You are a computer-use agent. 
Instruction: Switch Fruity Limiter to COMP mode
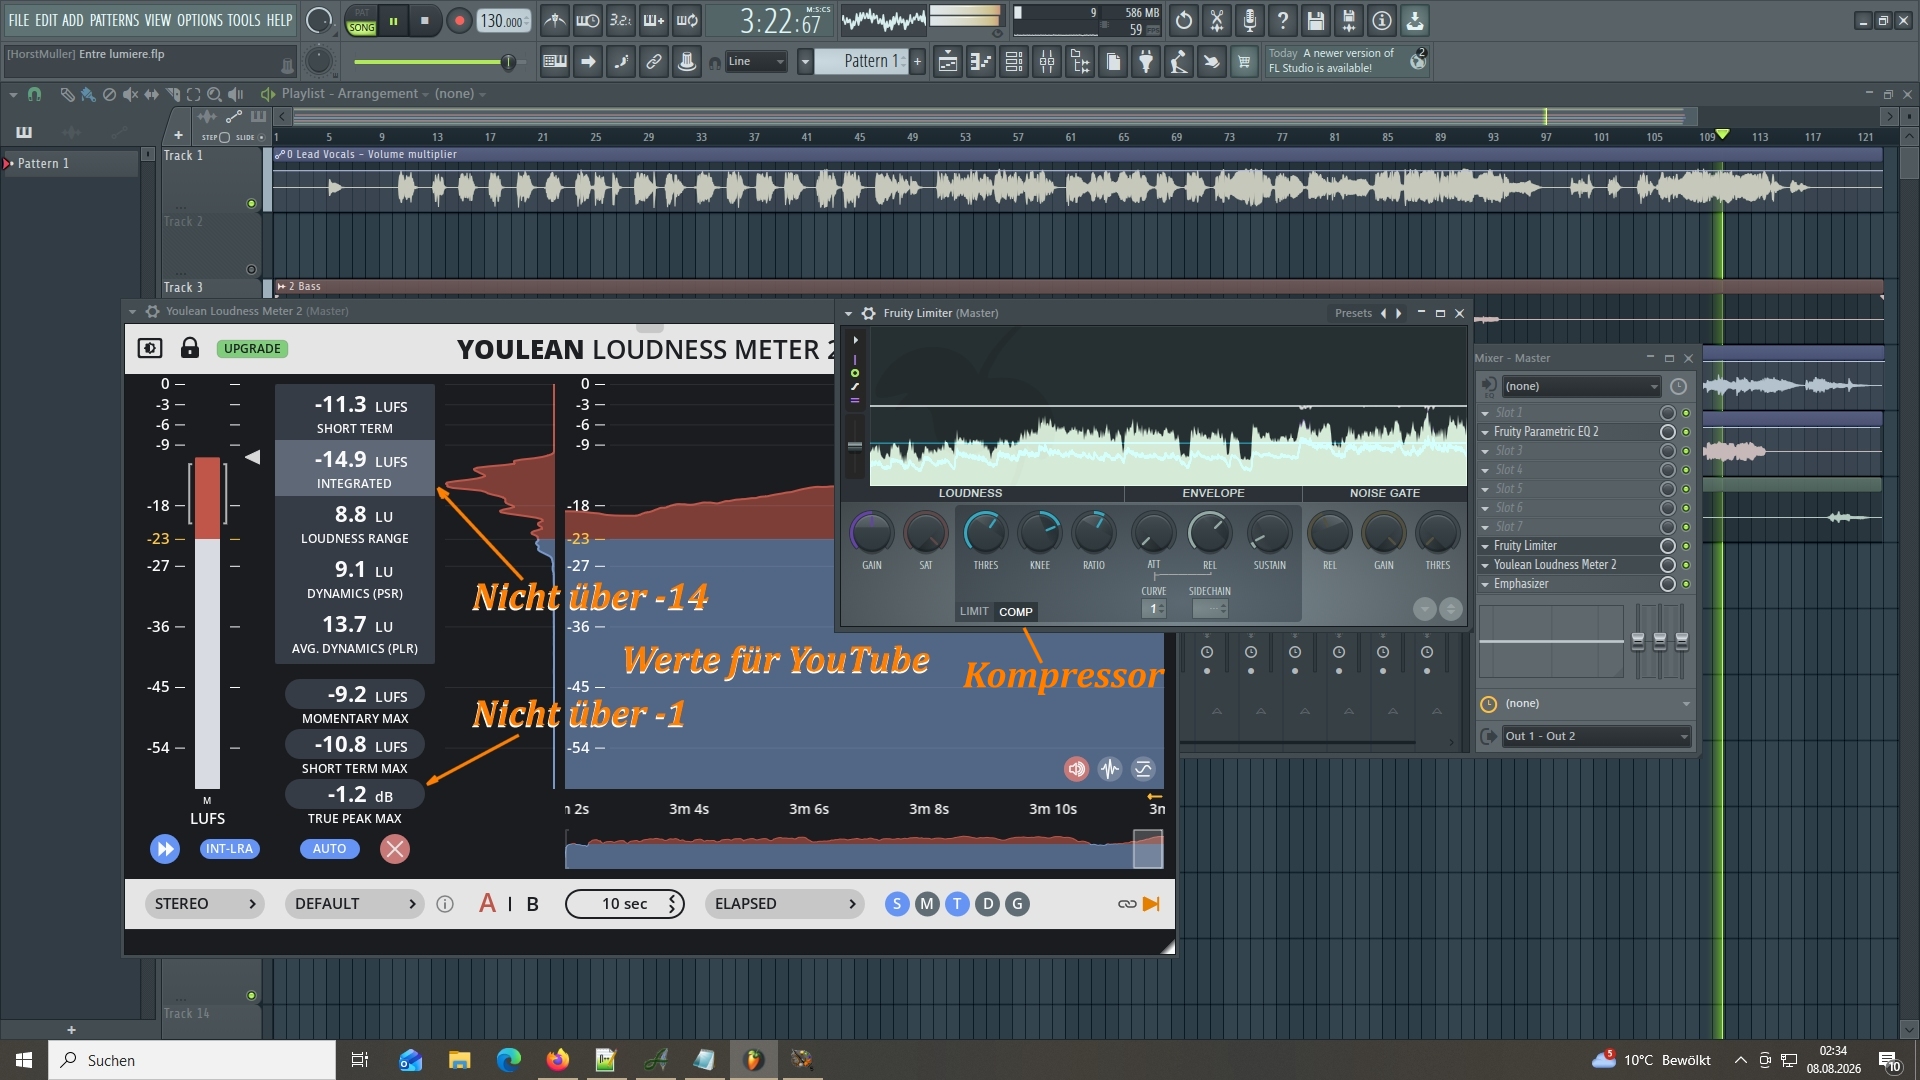point(1015,612)
